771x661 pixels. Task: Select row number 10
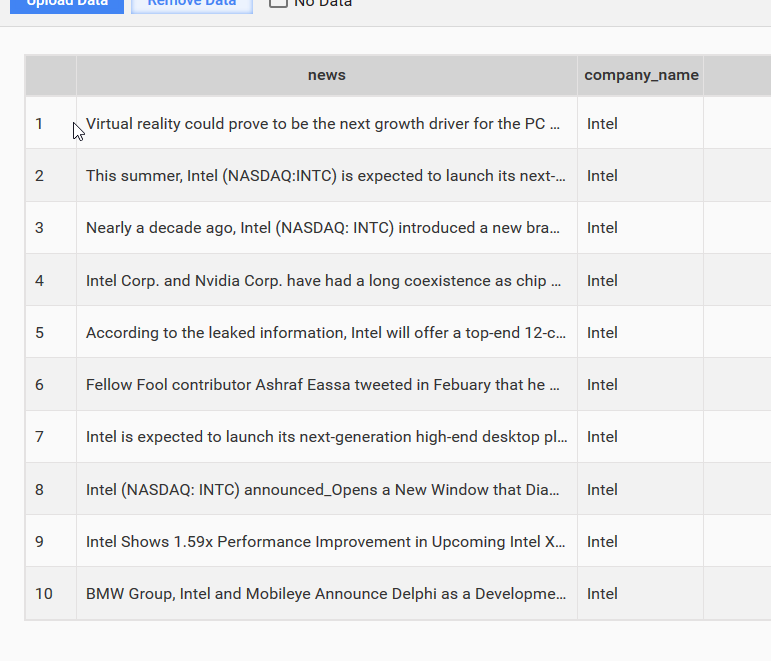tap(51, 594)
